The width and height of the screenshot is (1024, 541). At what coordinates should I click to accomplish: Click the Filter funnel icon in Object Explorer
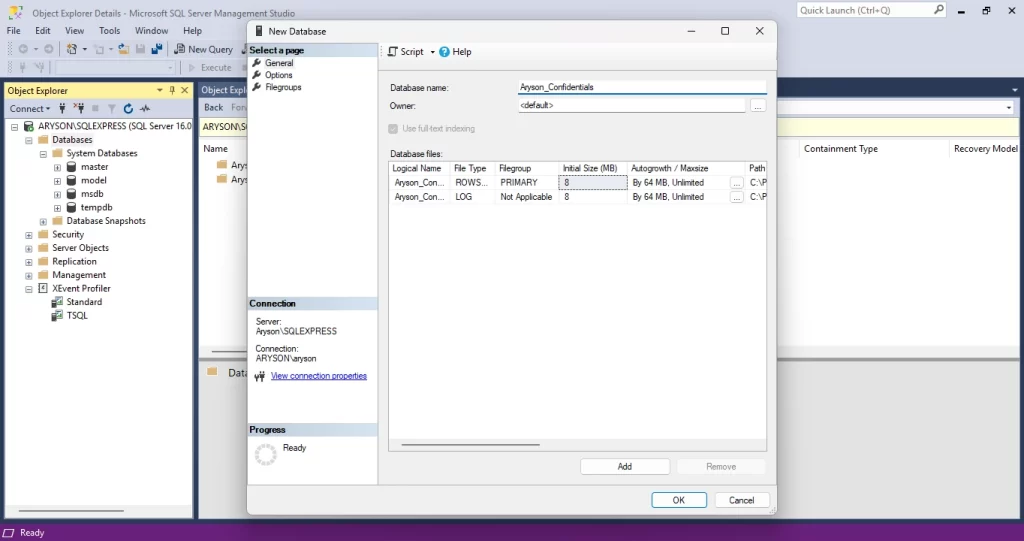pos(112,108)
